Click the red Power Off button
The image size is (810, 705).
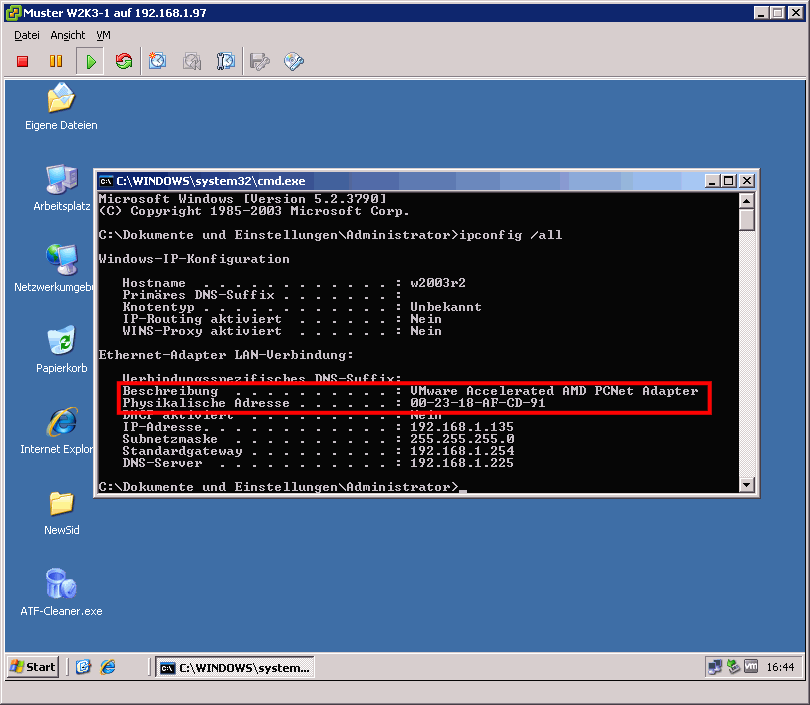(x=23, y=62)
